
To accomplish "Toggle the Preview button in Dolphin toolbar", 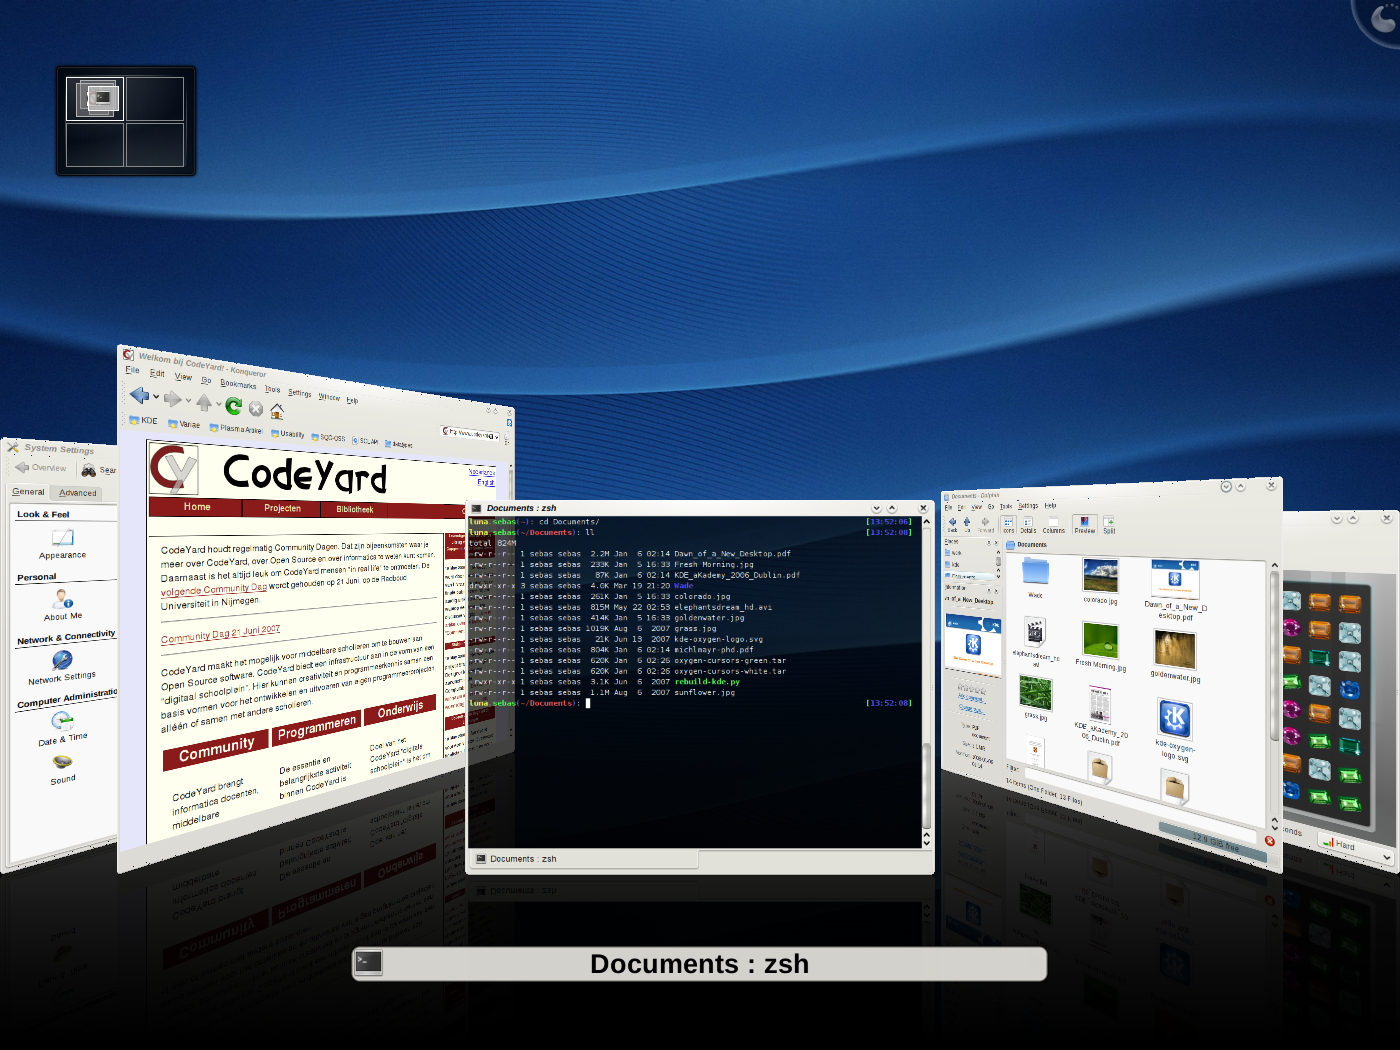I will click(x=1084, y=524).
